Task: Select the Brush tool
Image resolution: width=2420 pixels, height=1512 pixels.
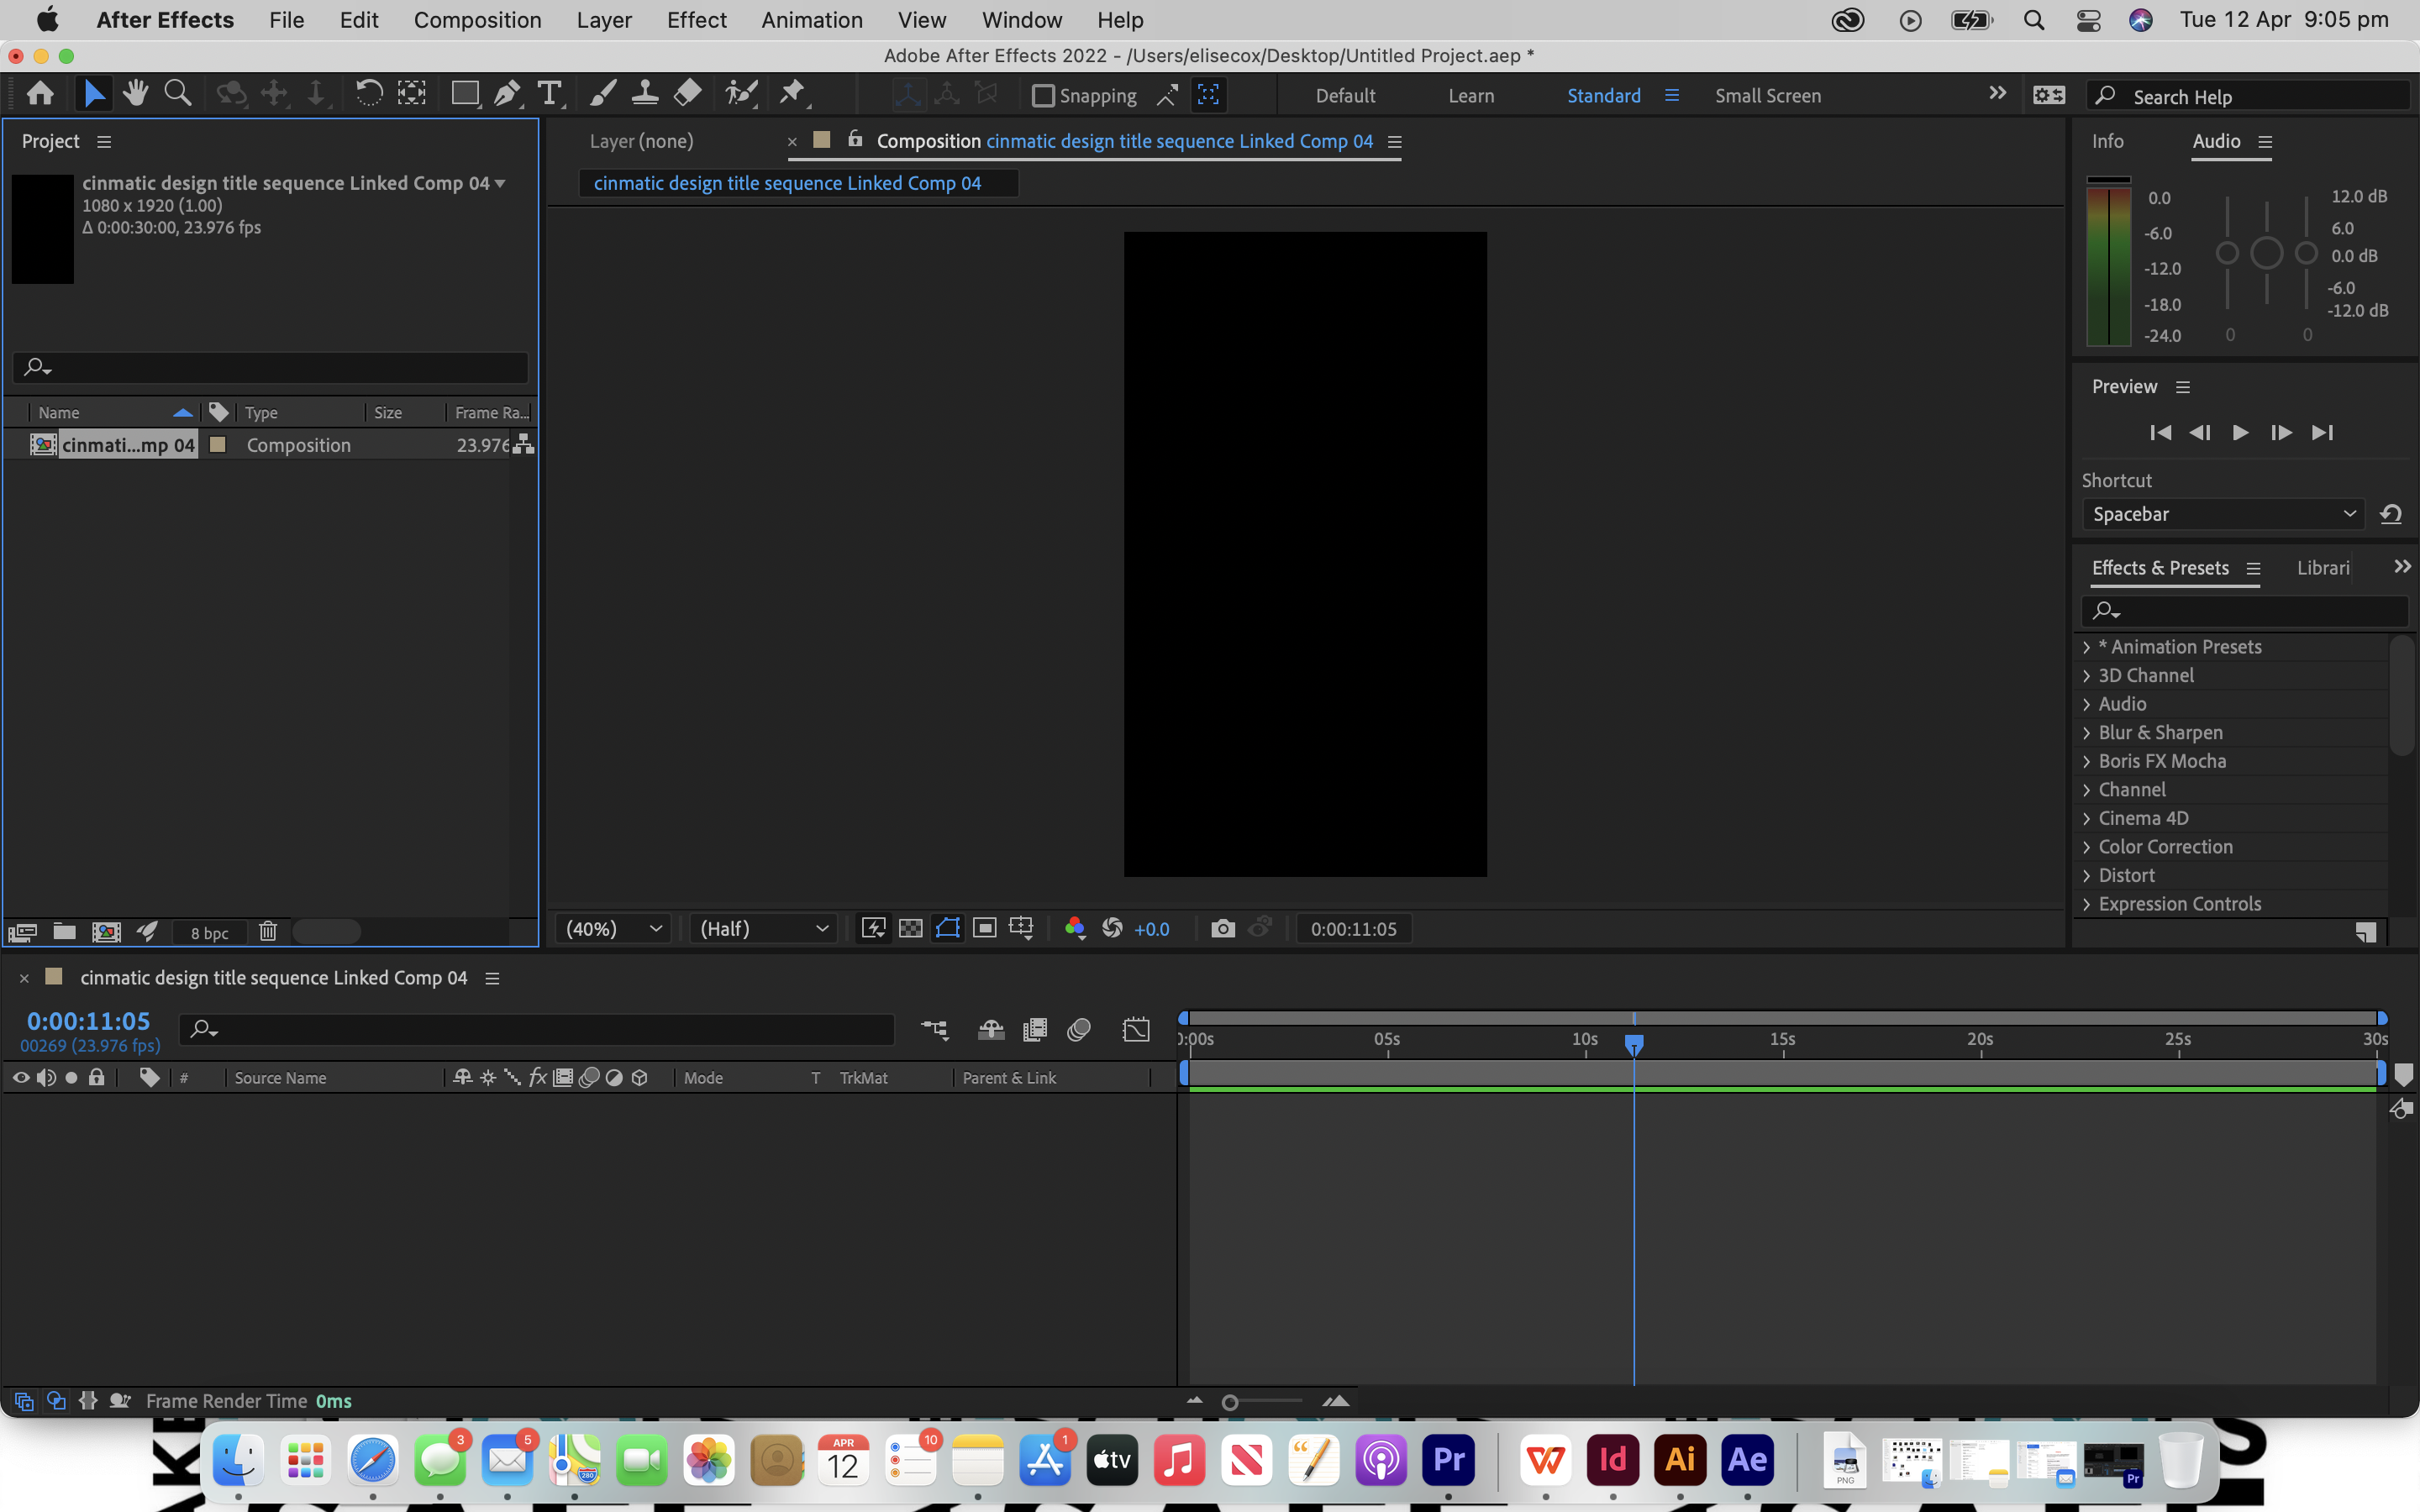Action: point(602,93)
